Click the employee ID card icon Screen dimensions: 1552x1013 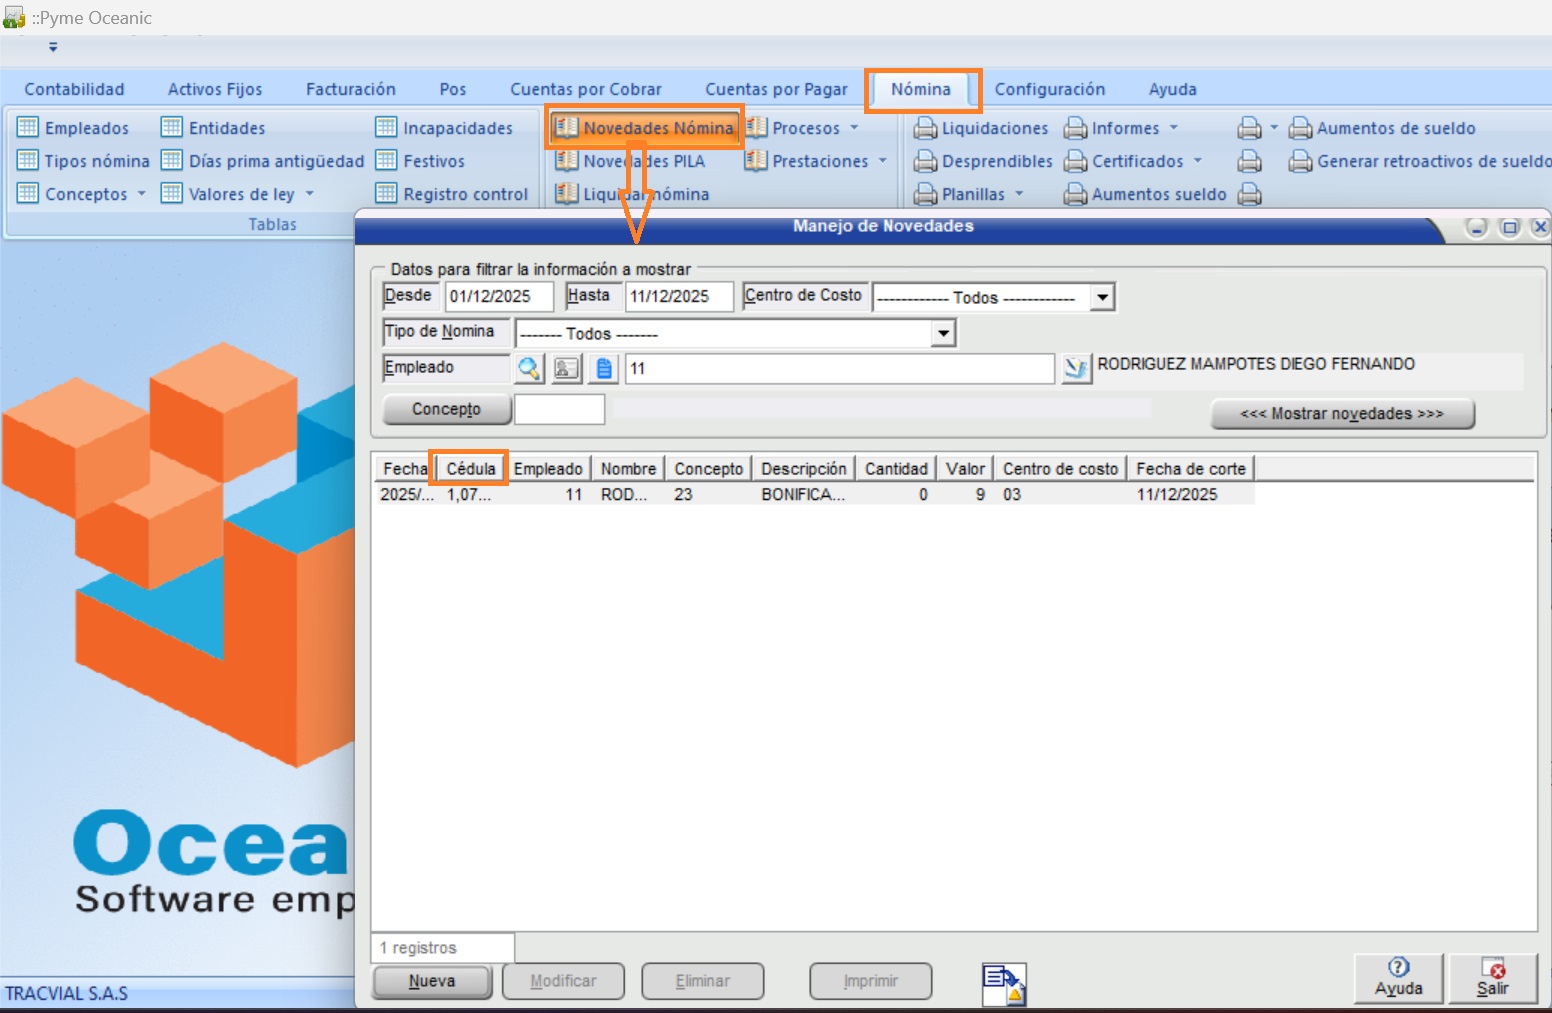pos(566,369)
